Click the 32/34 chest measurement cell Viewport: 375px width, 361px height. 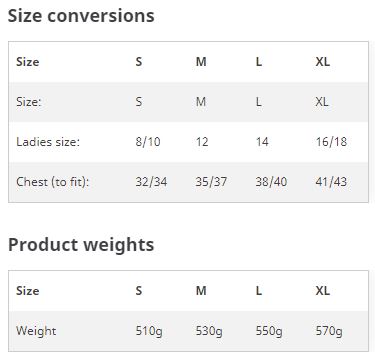click(x=151, y=182)
